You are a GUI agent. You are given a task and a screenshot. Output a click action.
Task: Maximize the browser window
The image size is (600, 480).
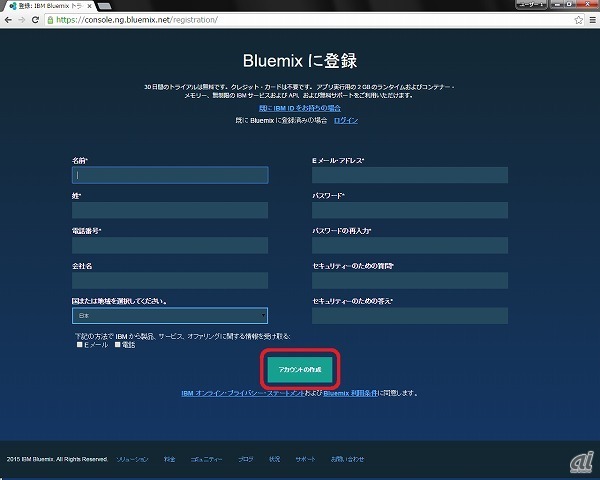tap(569, 4)
